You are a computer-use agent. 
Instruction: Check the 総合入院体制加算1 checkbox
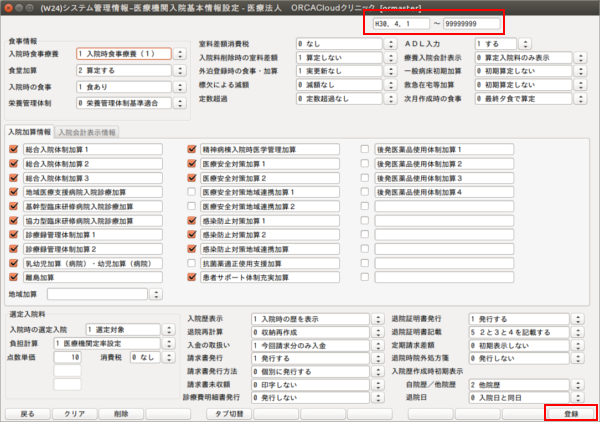[14, 148]
